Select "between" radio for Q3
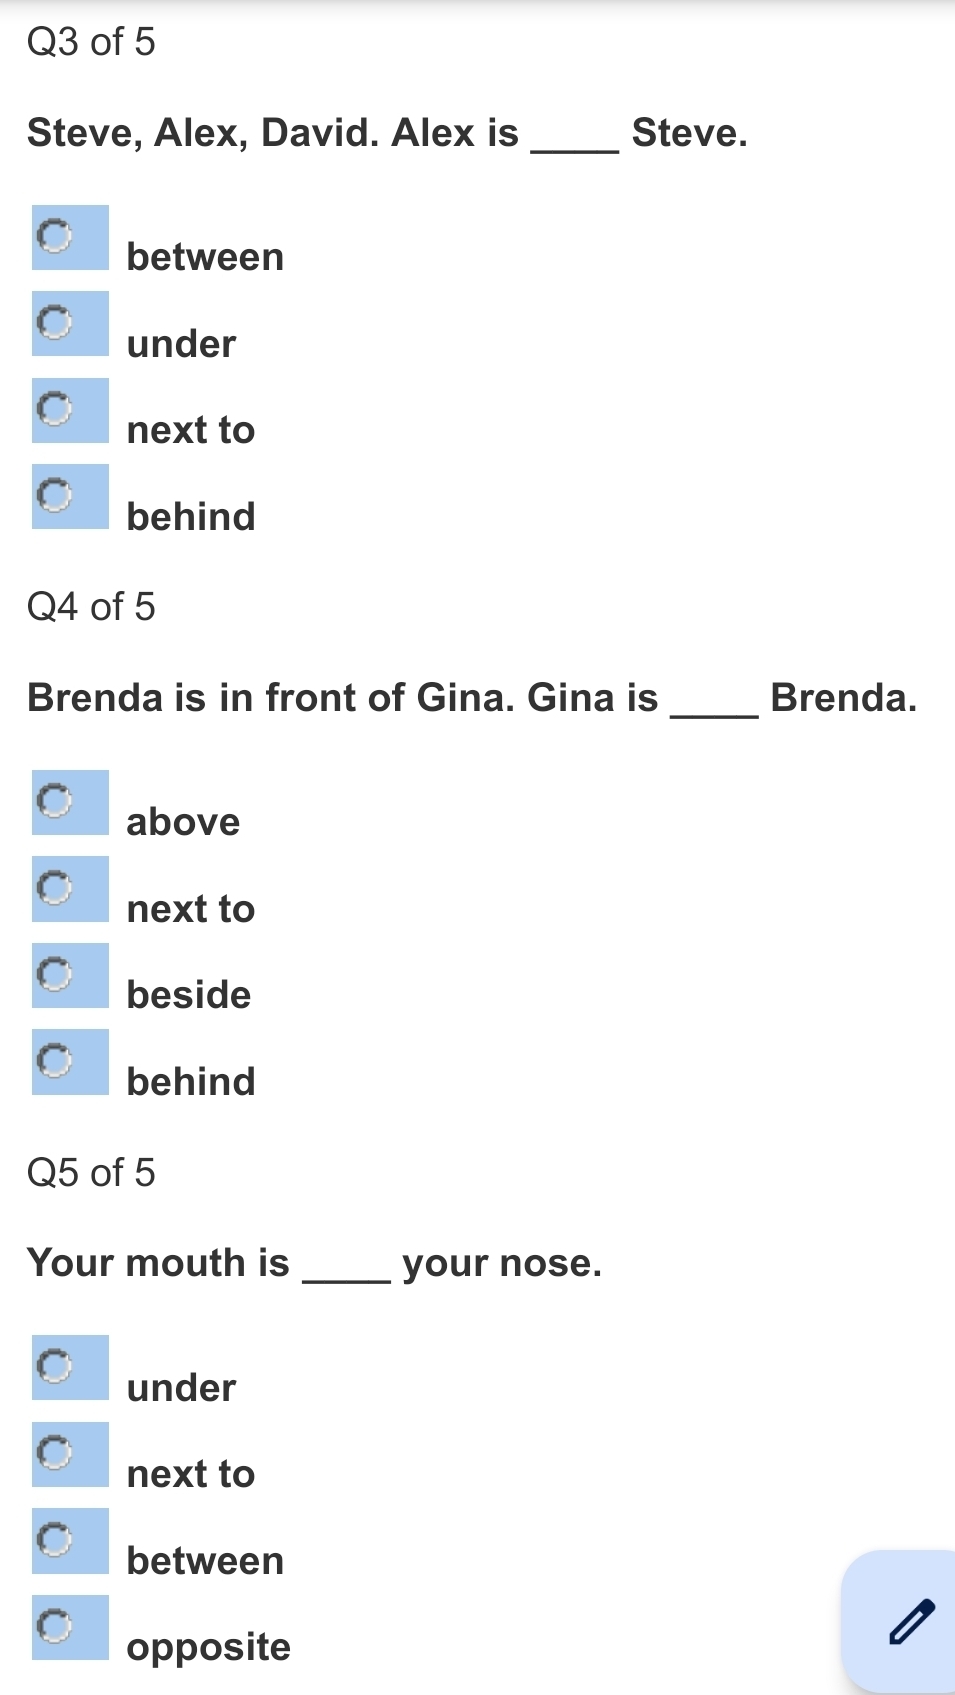 click(55, 237)
